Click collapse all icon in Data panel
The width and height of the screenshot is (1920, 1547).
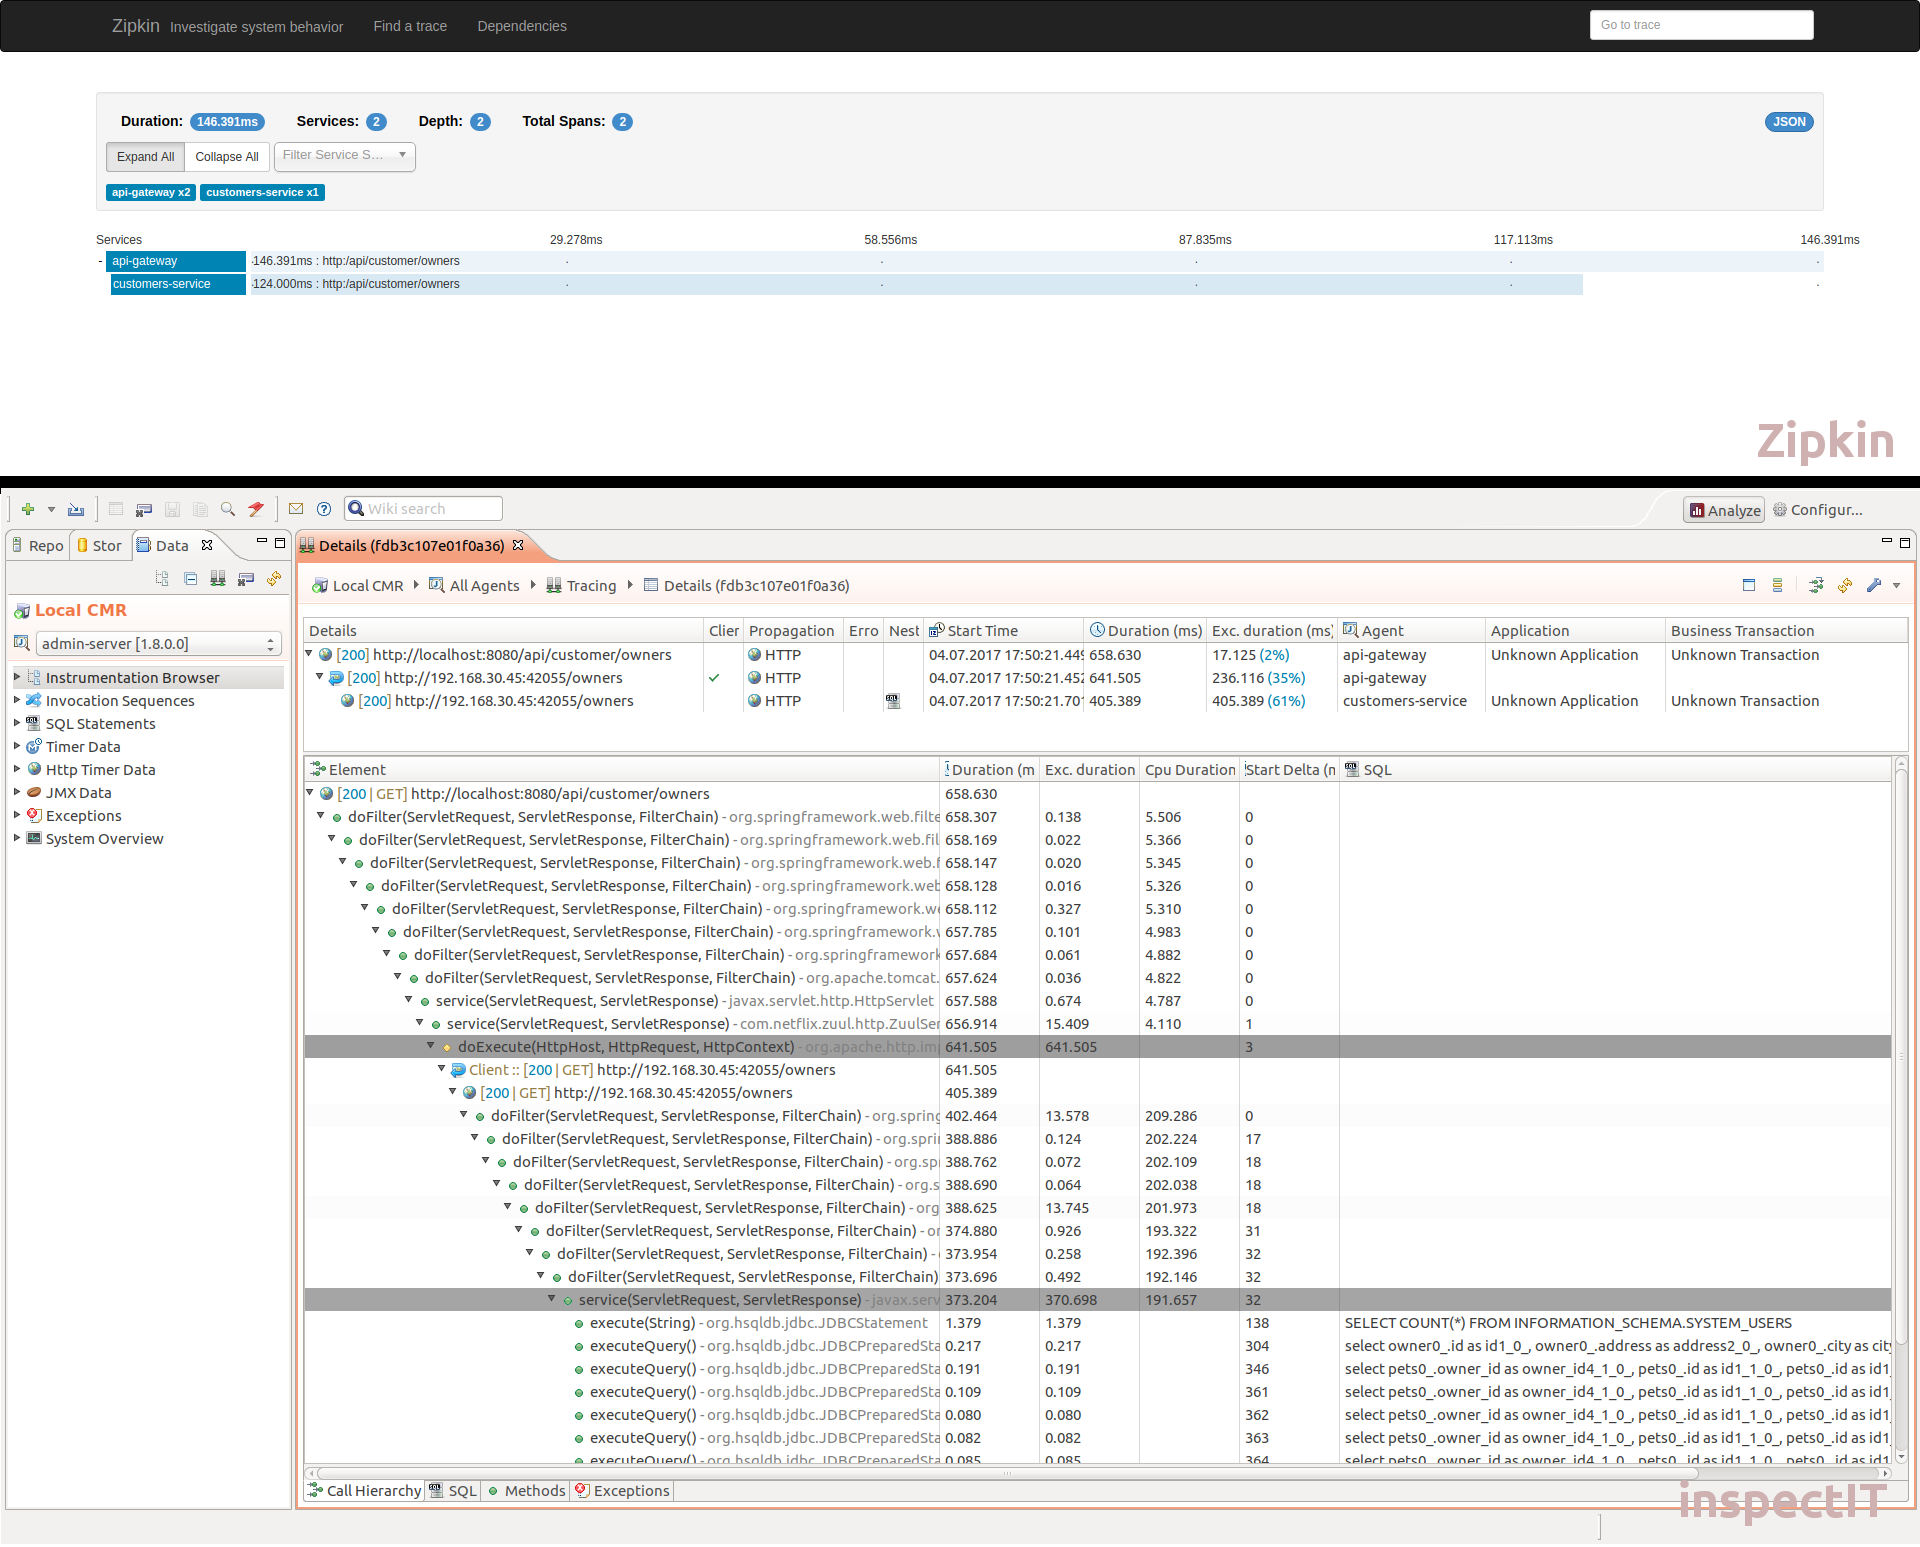[x=191, y=579]
